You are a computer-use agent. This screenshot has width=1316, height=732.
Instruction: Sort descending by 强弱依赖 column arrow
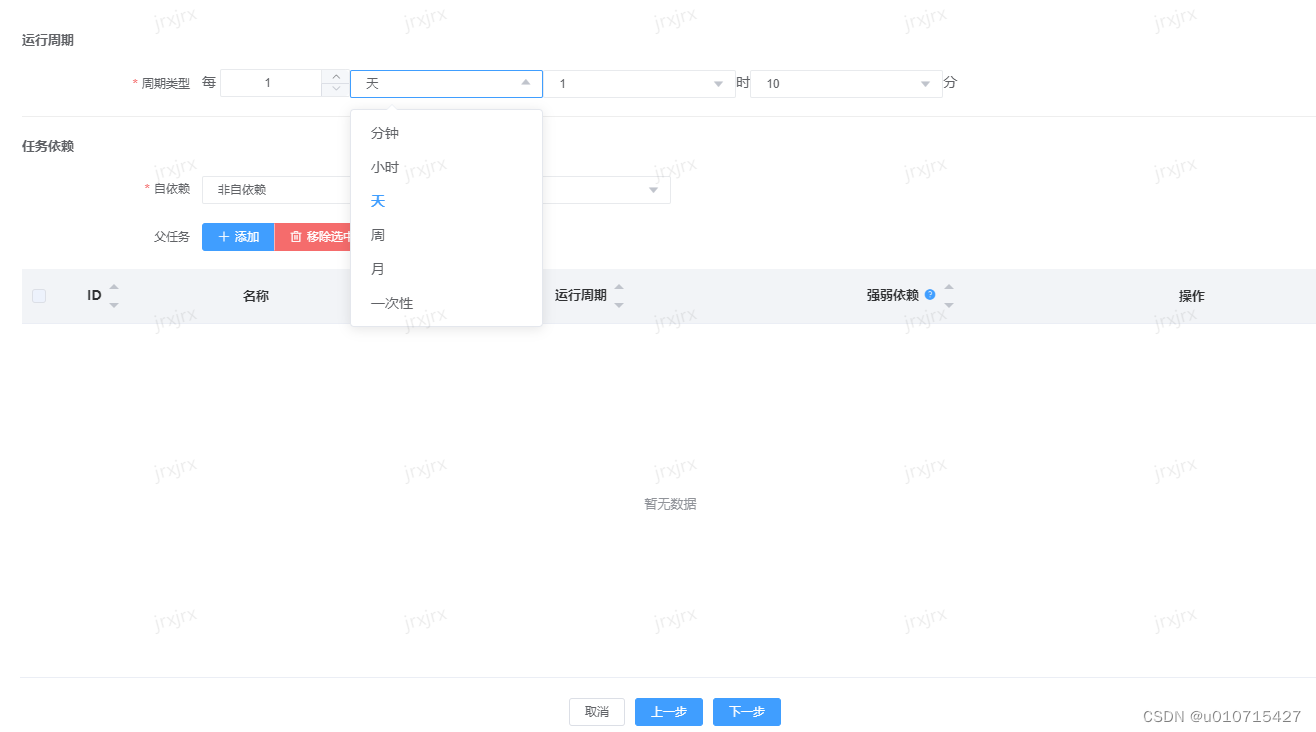pyautogui.click(x=949, y=304)
